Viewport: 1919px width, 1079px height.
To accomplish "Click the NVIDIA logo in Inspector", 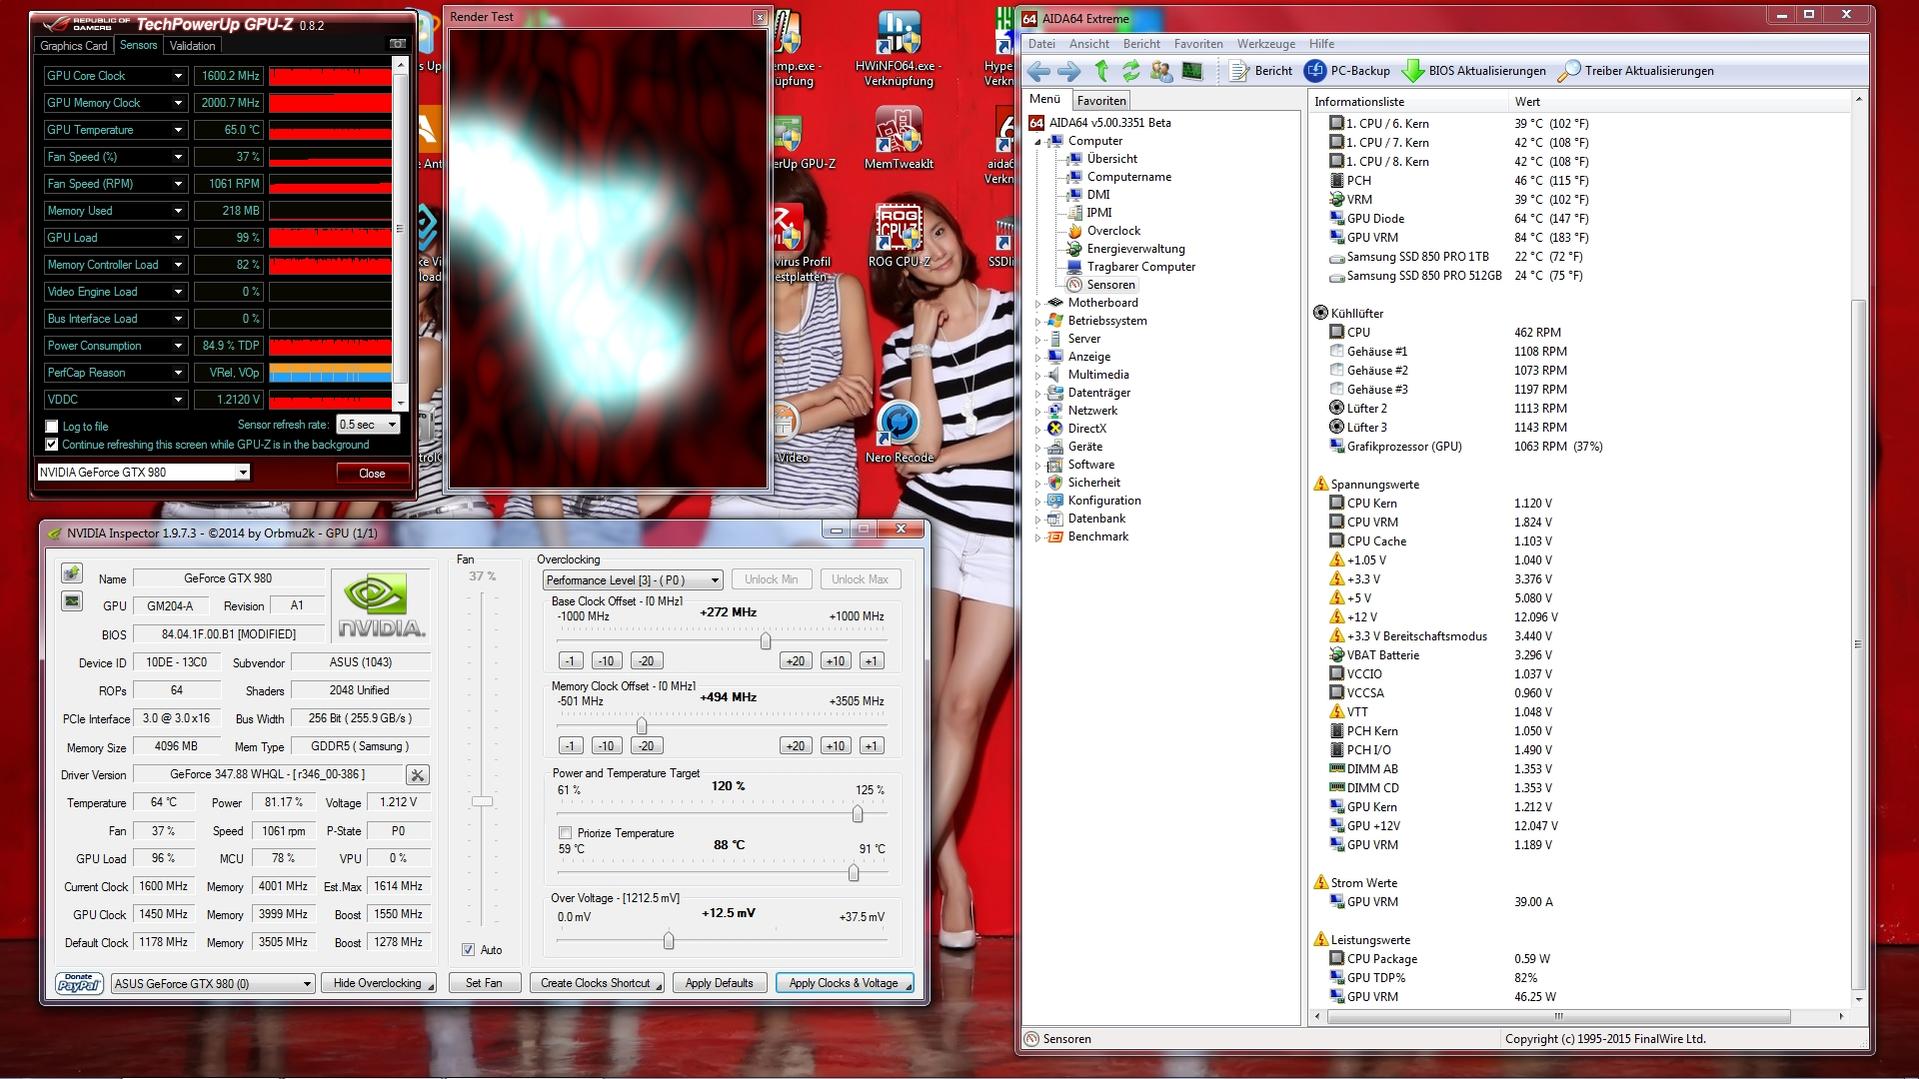I will point(381,605).
